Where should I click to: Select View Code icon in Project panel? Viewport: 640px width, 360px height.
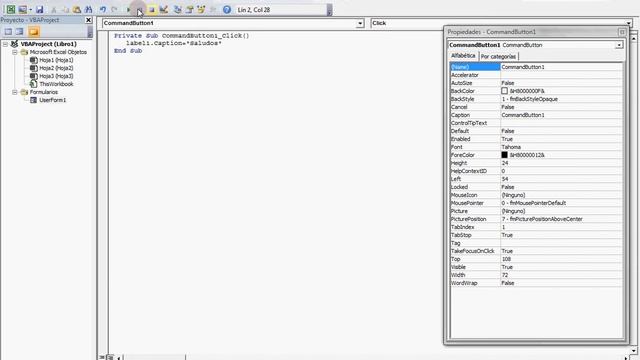pos(8,31)
